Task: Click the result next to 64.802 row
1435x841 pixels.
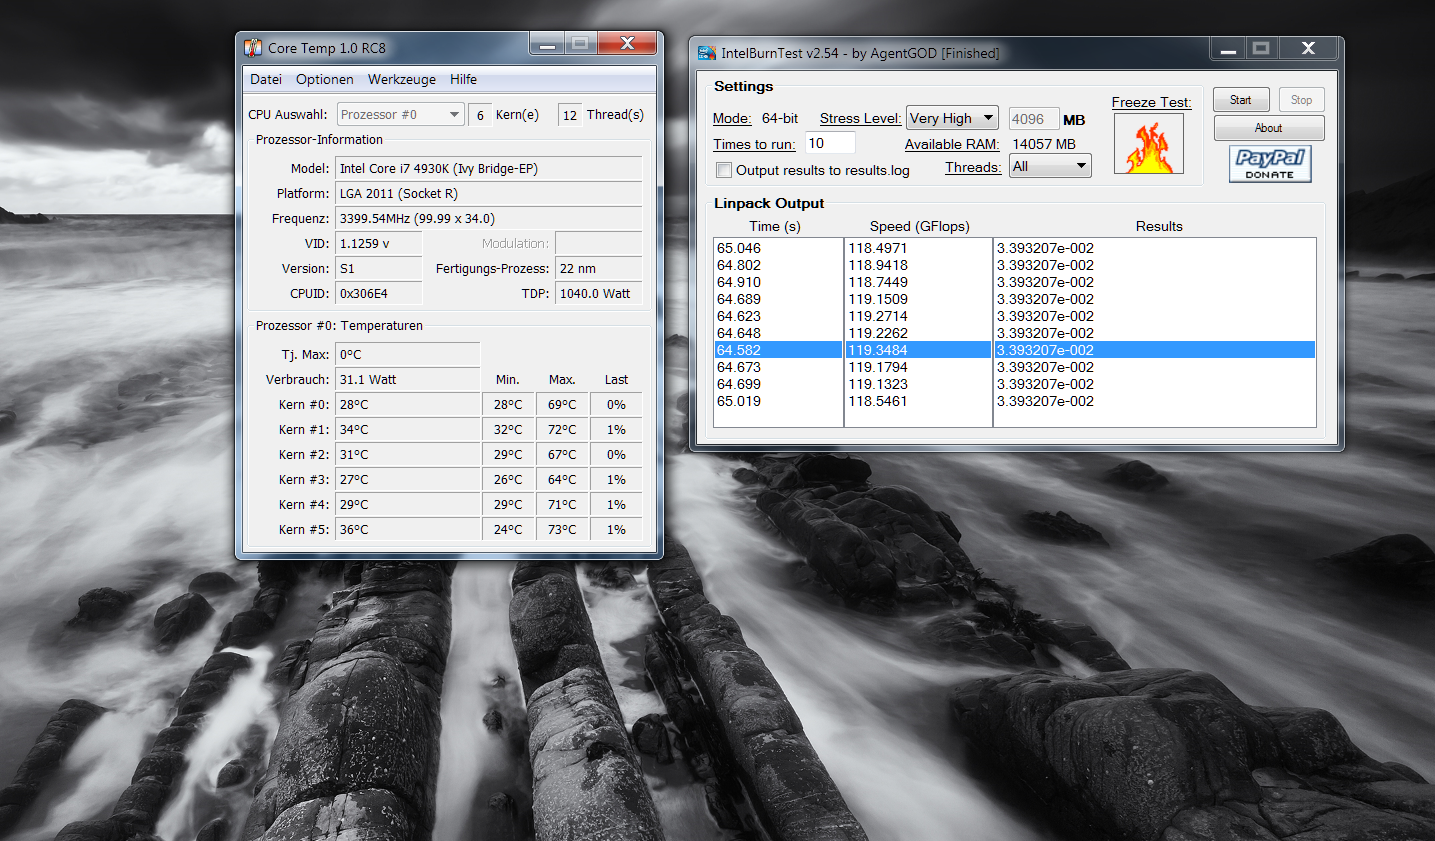Action: [x=1045, y=265]
